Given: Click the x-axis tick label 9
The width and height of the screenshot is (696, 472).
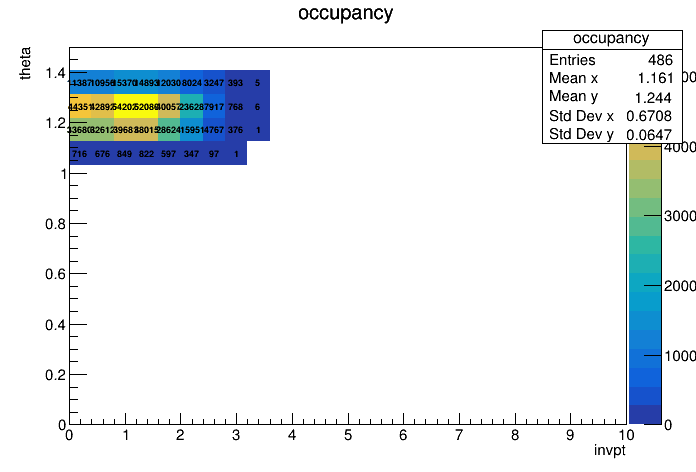Looking at the screenshot, I should tap(570, 435).
